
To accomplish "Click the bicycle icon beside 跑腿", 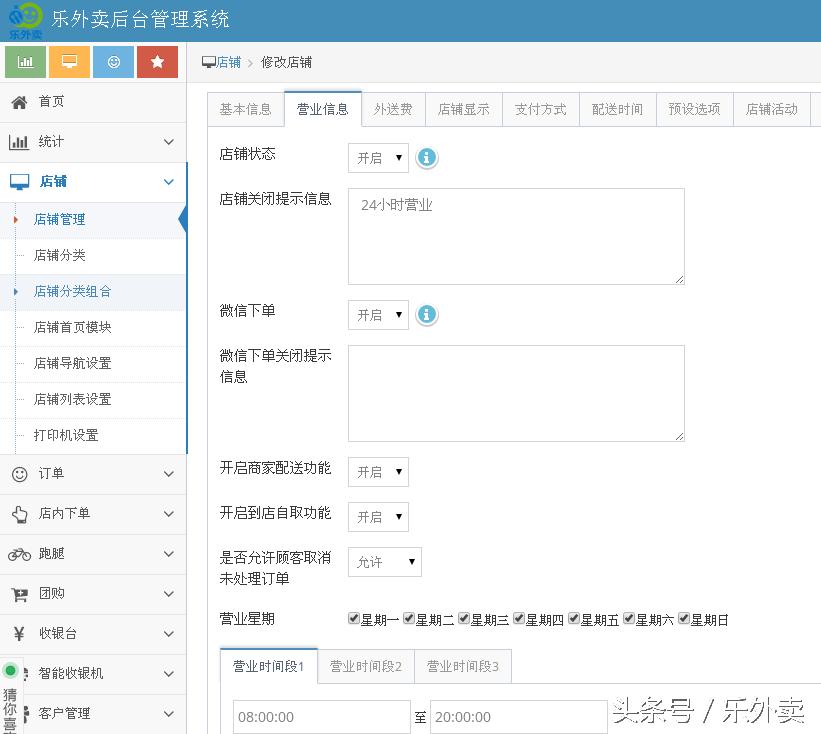I will [17, 554].
